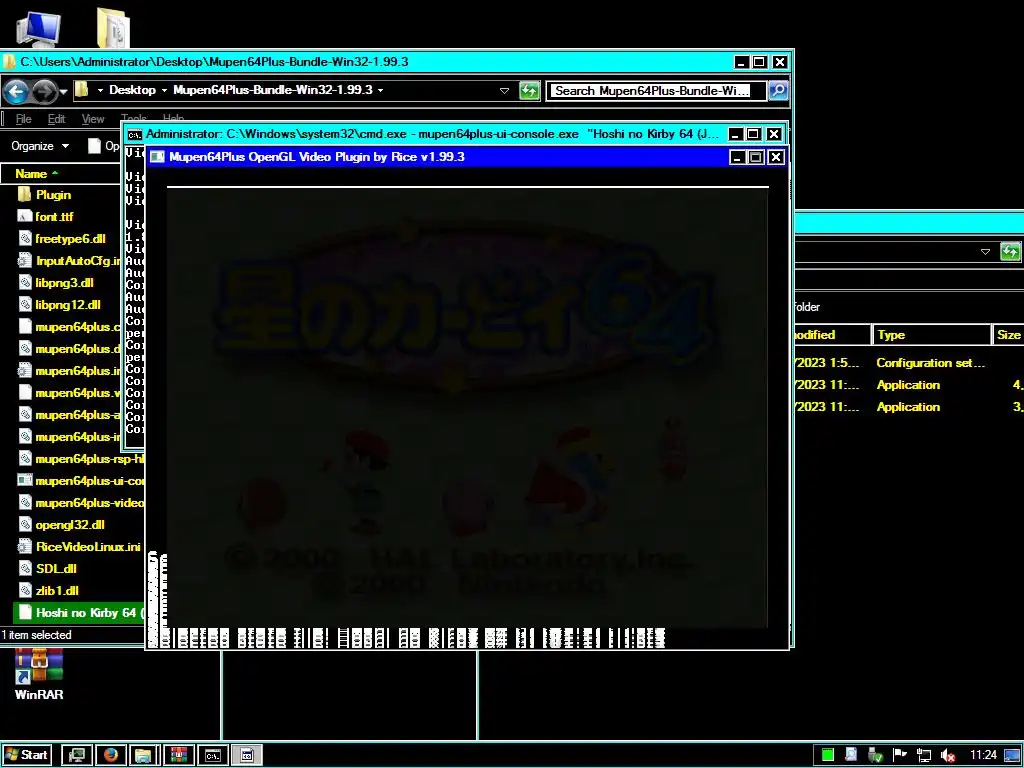1024x768 pixels.
Task: Open address dropdown in right Explorer window
Action: (985, 252)
